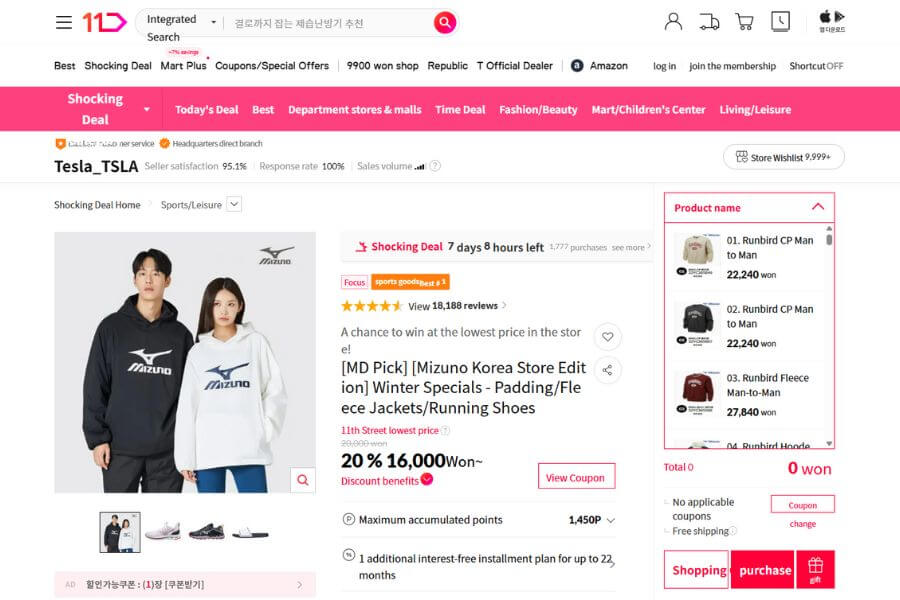Click the View Coupon button
This screenshot has width=900, height=600.
coord(576,477)
